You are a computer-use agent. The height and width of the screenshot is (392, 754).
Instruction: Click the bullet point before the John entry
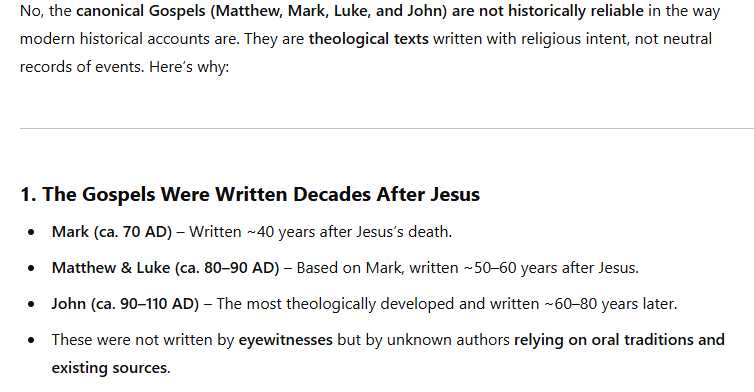tap(31, 304)
